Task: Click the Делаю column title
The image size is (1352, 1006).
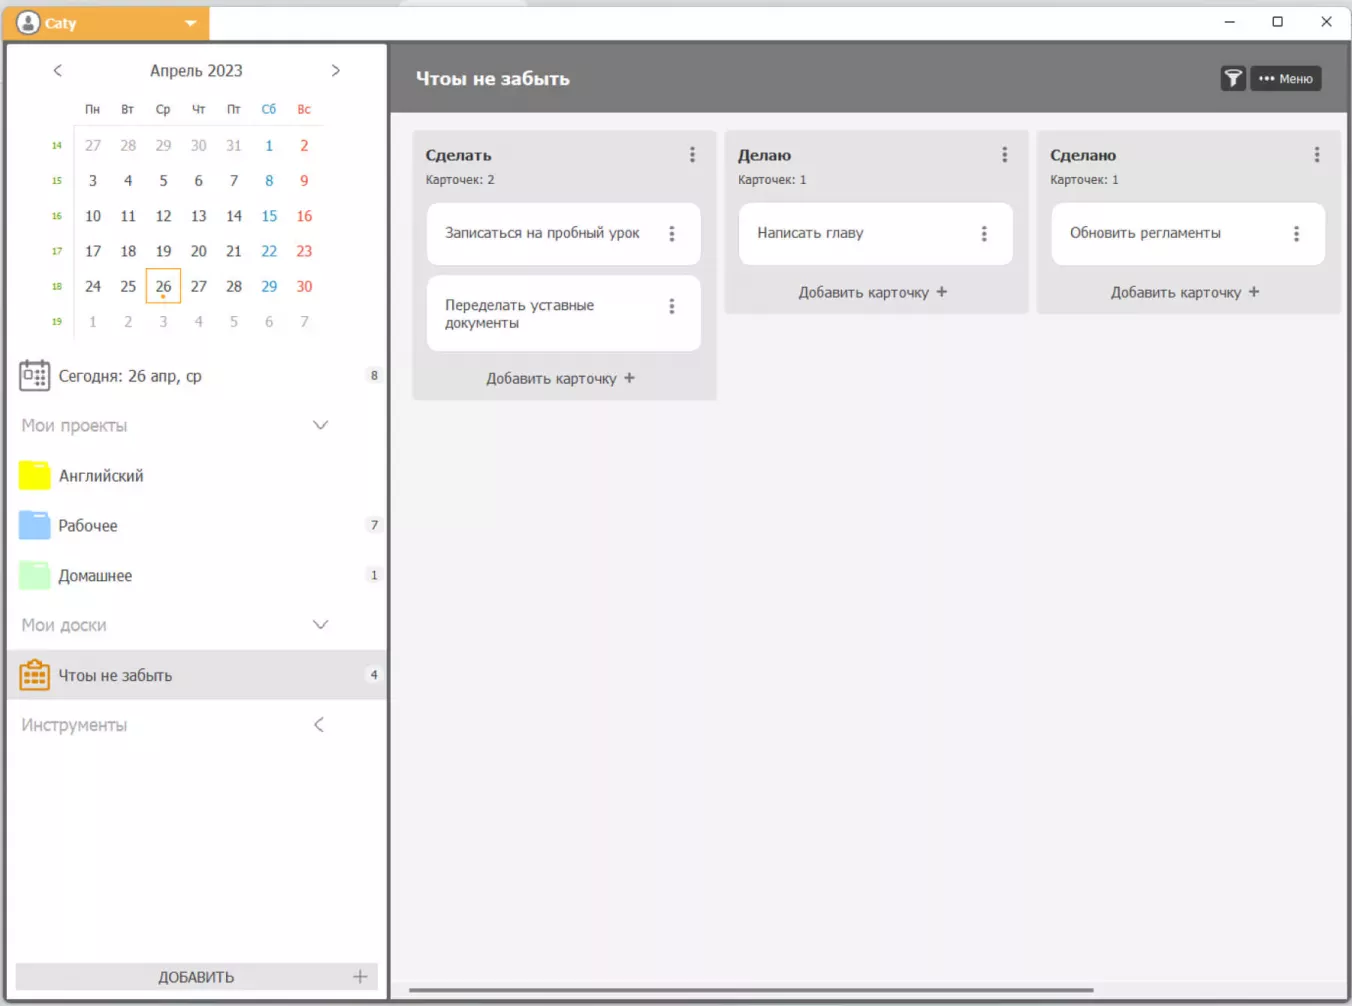Action: 764,155
